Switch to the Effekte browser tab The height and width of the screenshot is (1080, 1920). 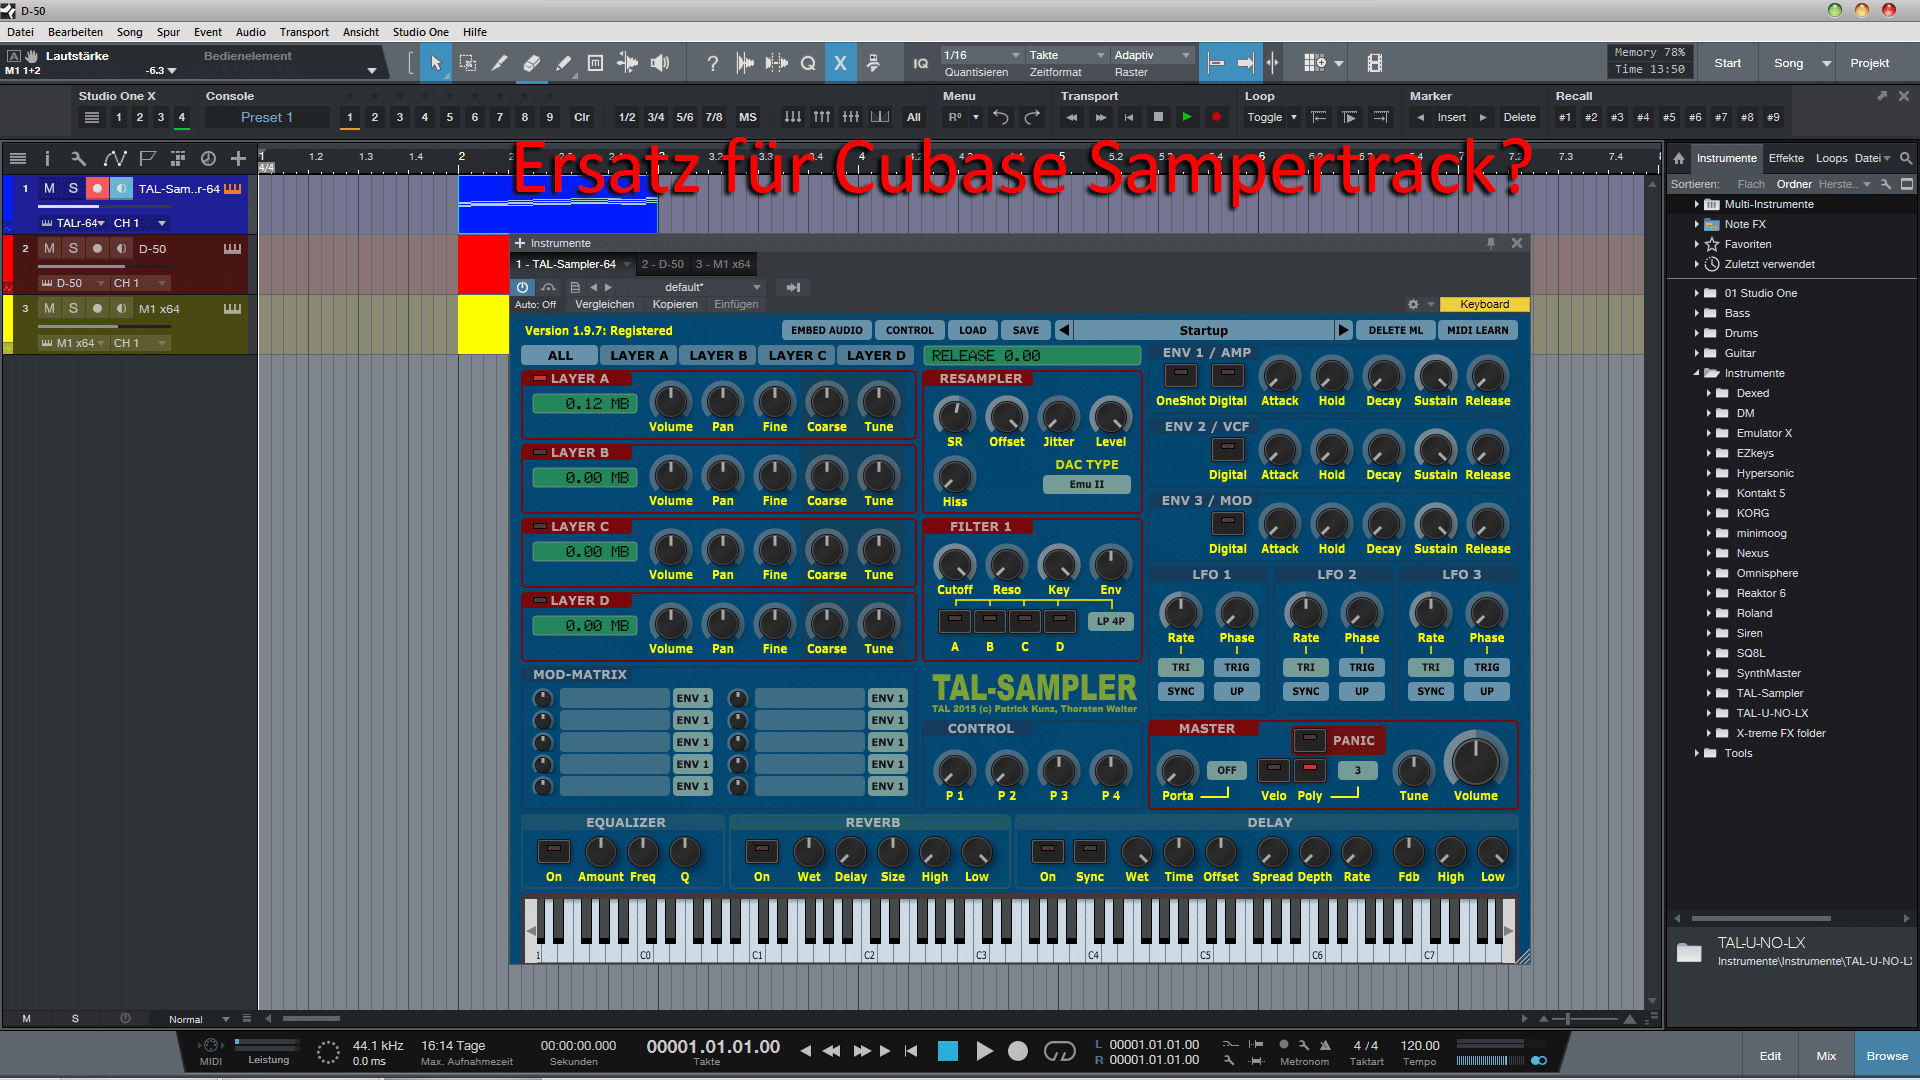[1785, 158]
